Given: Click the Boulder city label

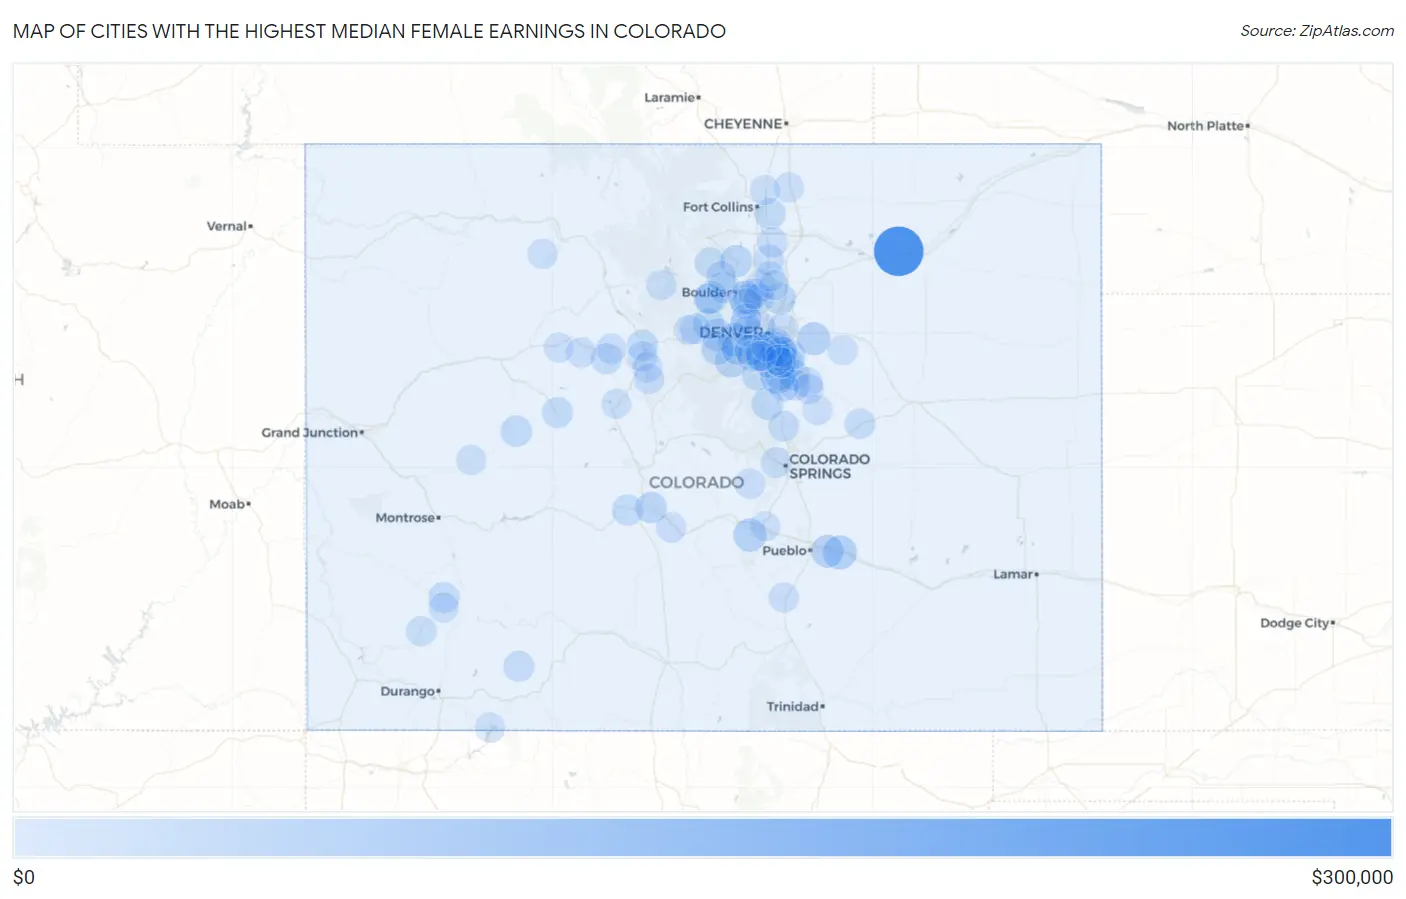Looking at the screenshot, I should click(707, 292).
